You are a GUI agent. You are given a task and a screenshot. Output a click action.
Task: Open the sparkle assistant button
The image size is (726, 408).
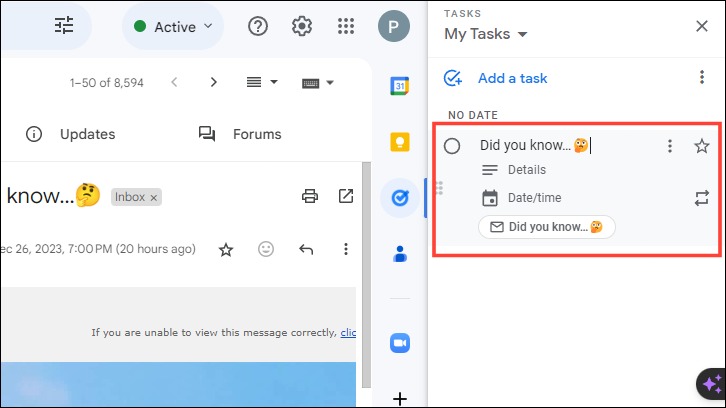(712, 384)
